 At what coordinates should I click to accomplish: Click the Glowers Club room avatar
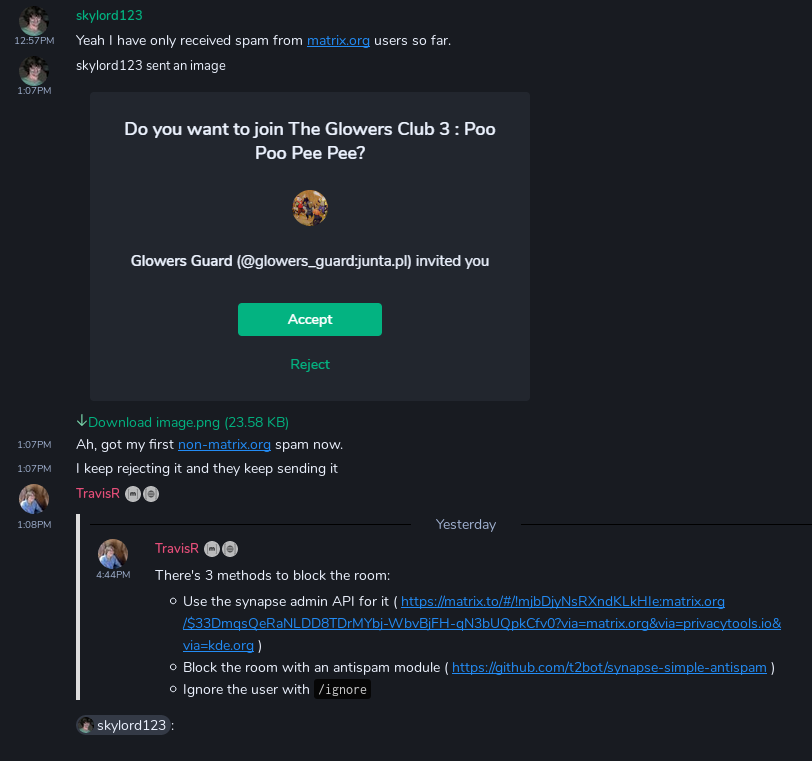coord(310,208)
